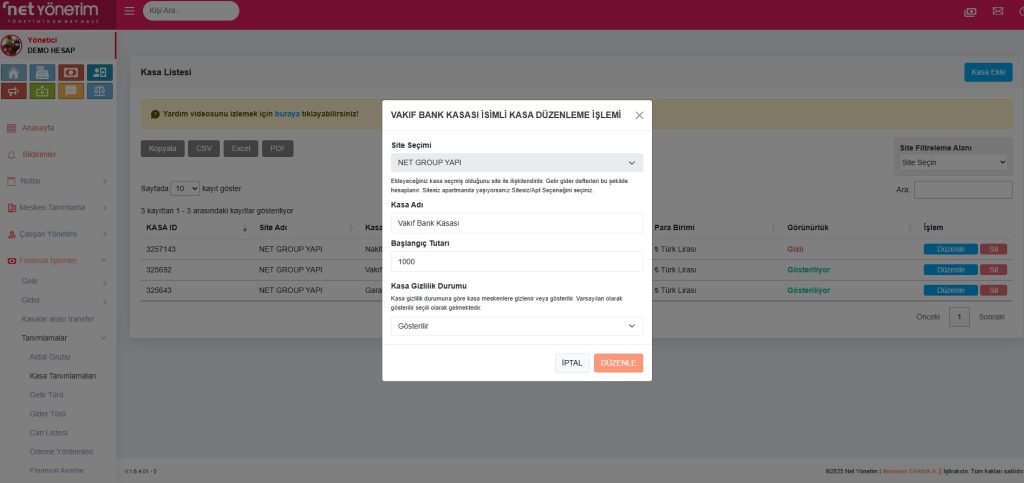This screenshot has height=483, width=1024.
Task: Close the kasa edit dialog with X
Action: [x=639, y=115]
